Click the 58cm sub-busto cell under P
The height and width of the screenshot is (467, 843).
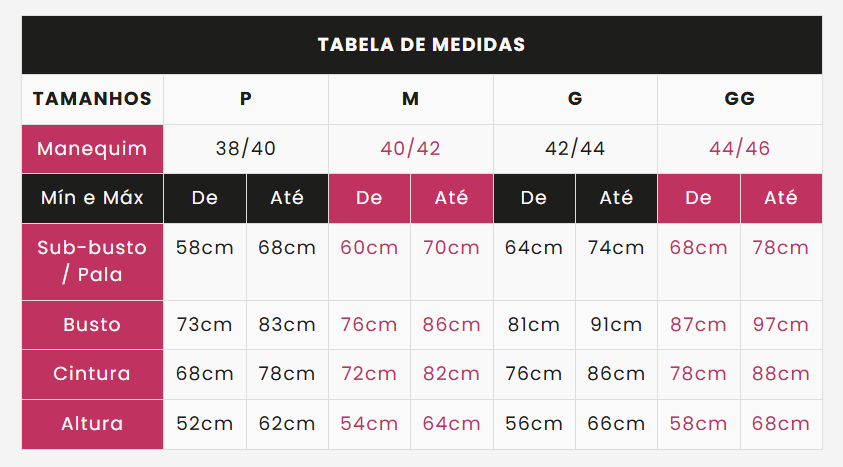click(205, 262)
